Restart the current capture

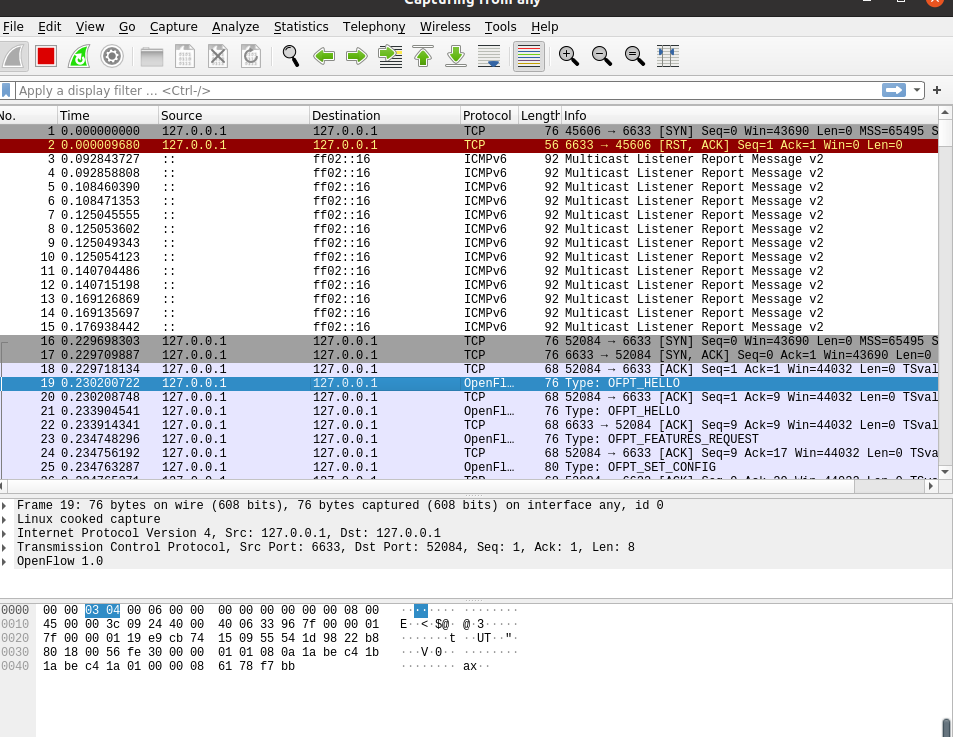(x=79, y=56)
